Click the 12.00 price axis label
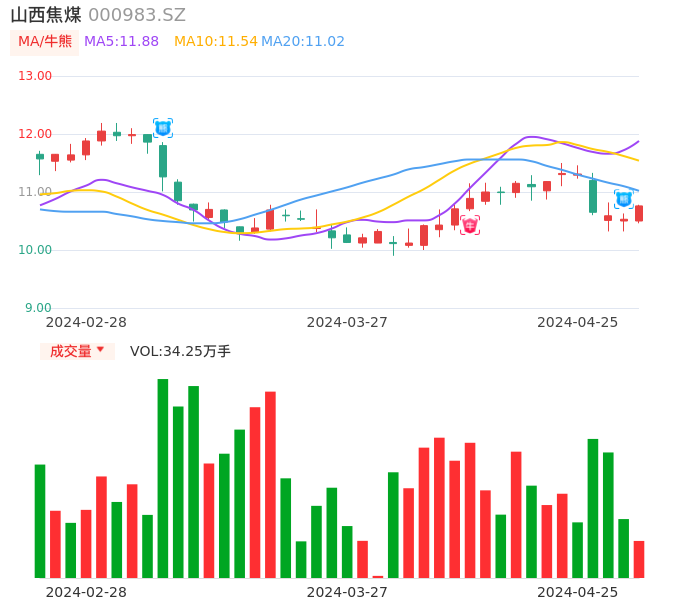This screenshot has width=686, height=606. (x=35, y=134)
